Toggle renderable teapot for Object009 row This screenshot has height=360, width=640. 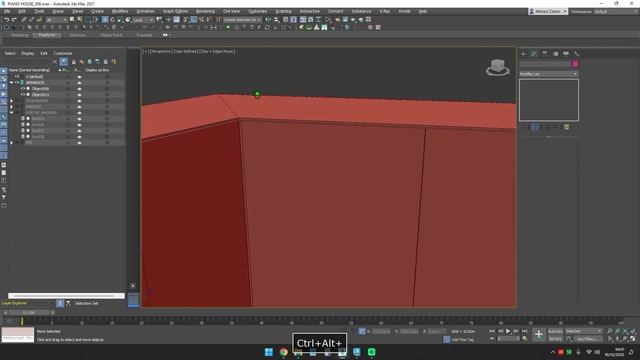tap(80, 89)
